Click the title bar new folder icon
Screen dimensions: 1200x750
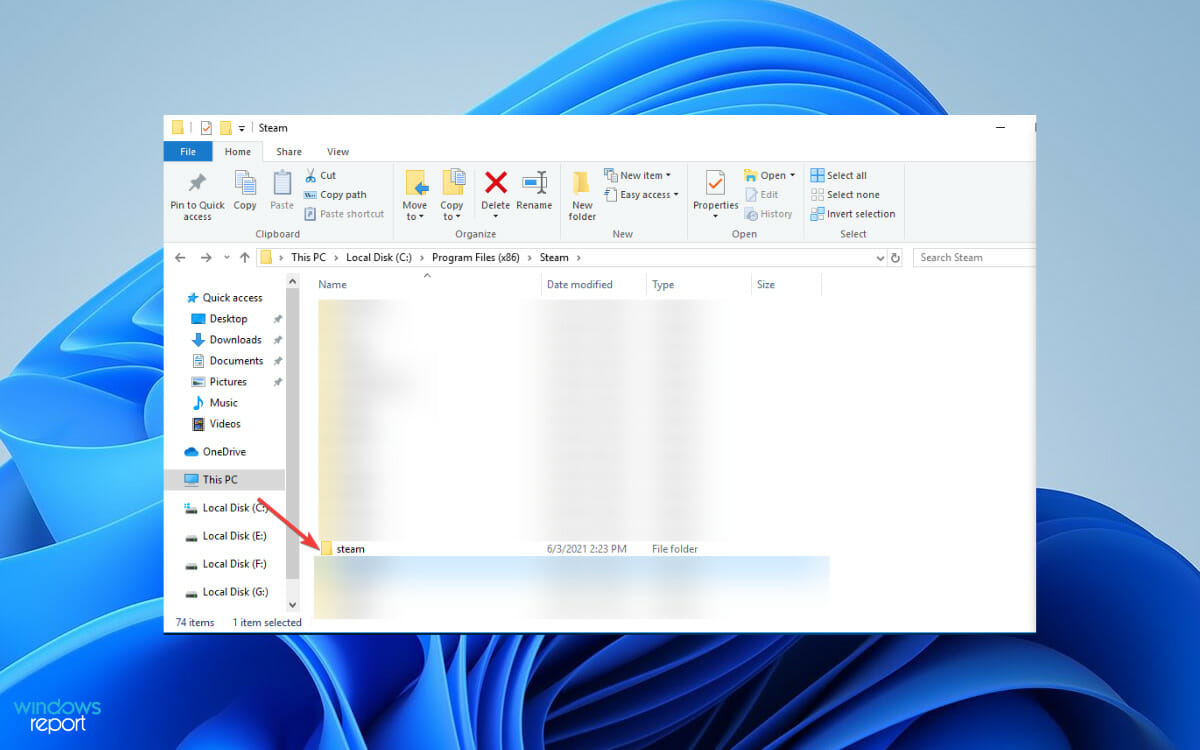coord(225,127)
